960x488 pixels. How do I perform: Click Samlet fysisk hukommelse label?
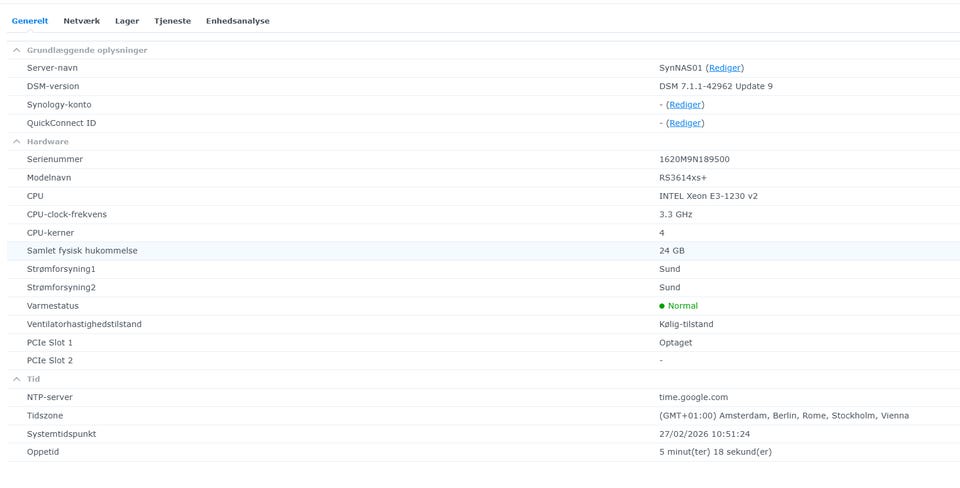(82, 251)
